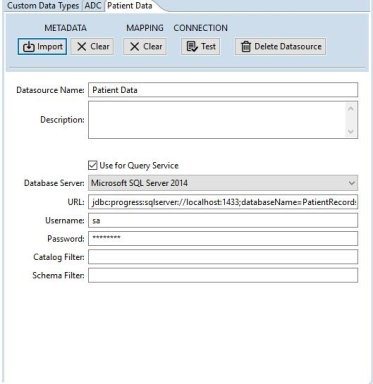The width and height of the screenshot is (373, 384).
Task: Select the Patient Data tab
Action: click(130, 6)
